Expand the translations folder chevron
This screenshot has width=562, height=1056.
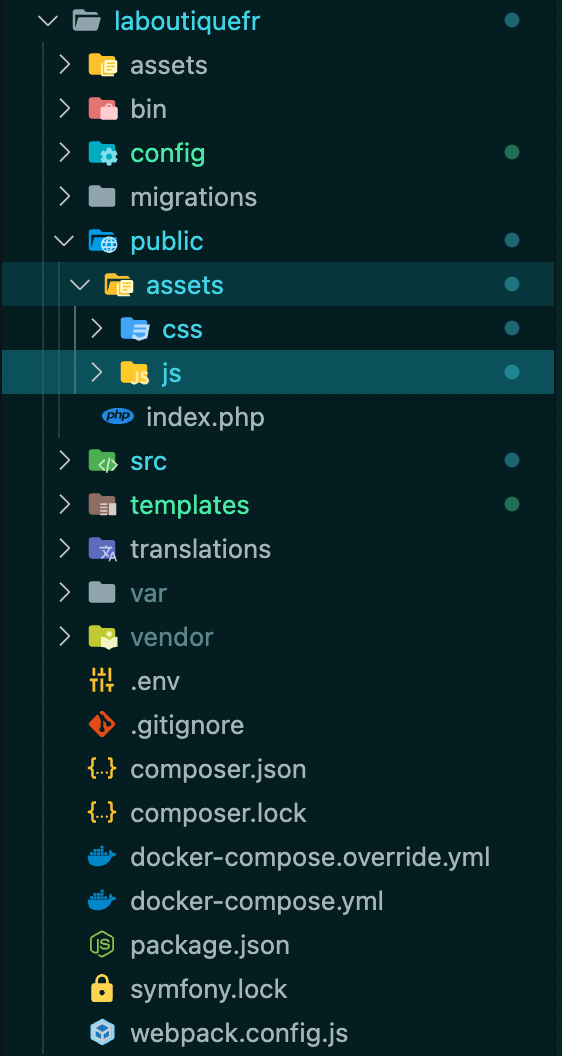[65, 549]
